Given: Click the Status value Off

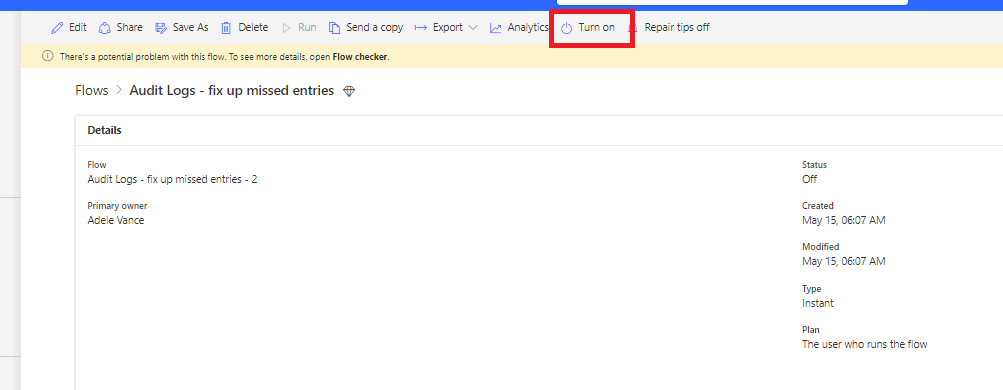Looking at the screenshot, I should (x=809, y=179).
